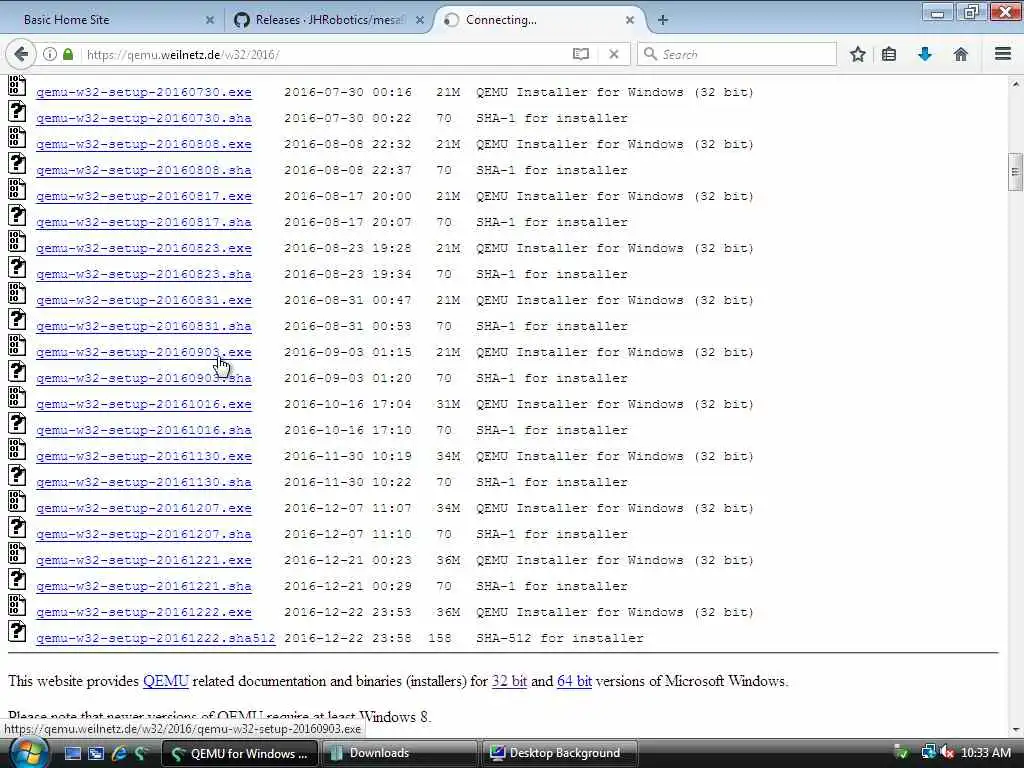
Task: Bookmark this page with the star icon
Action: point(857,54)
